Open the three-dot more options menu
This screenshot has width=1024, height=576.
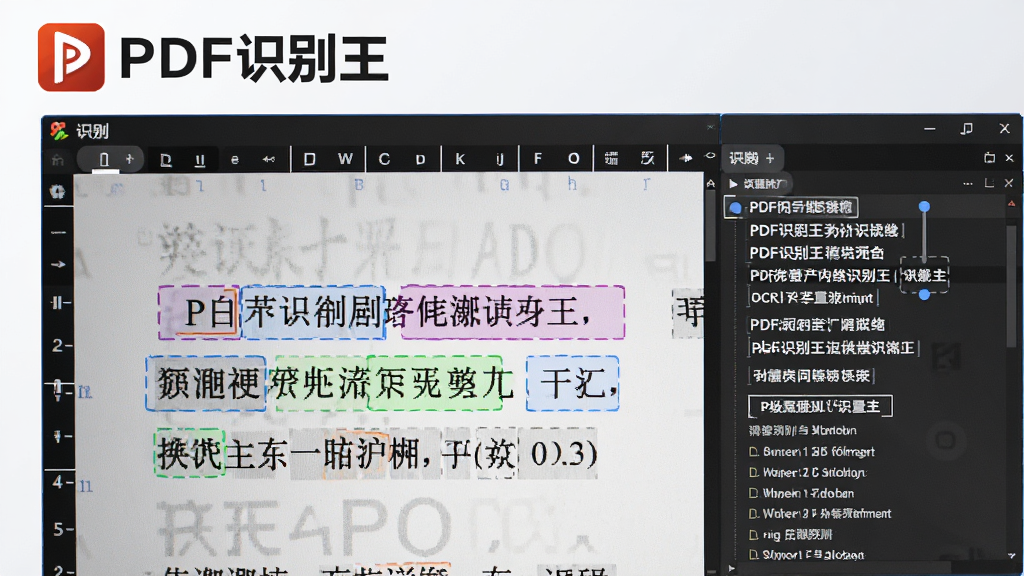(x=968, y=184)
